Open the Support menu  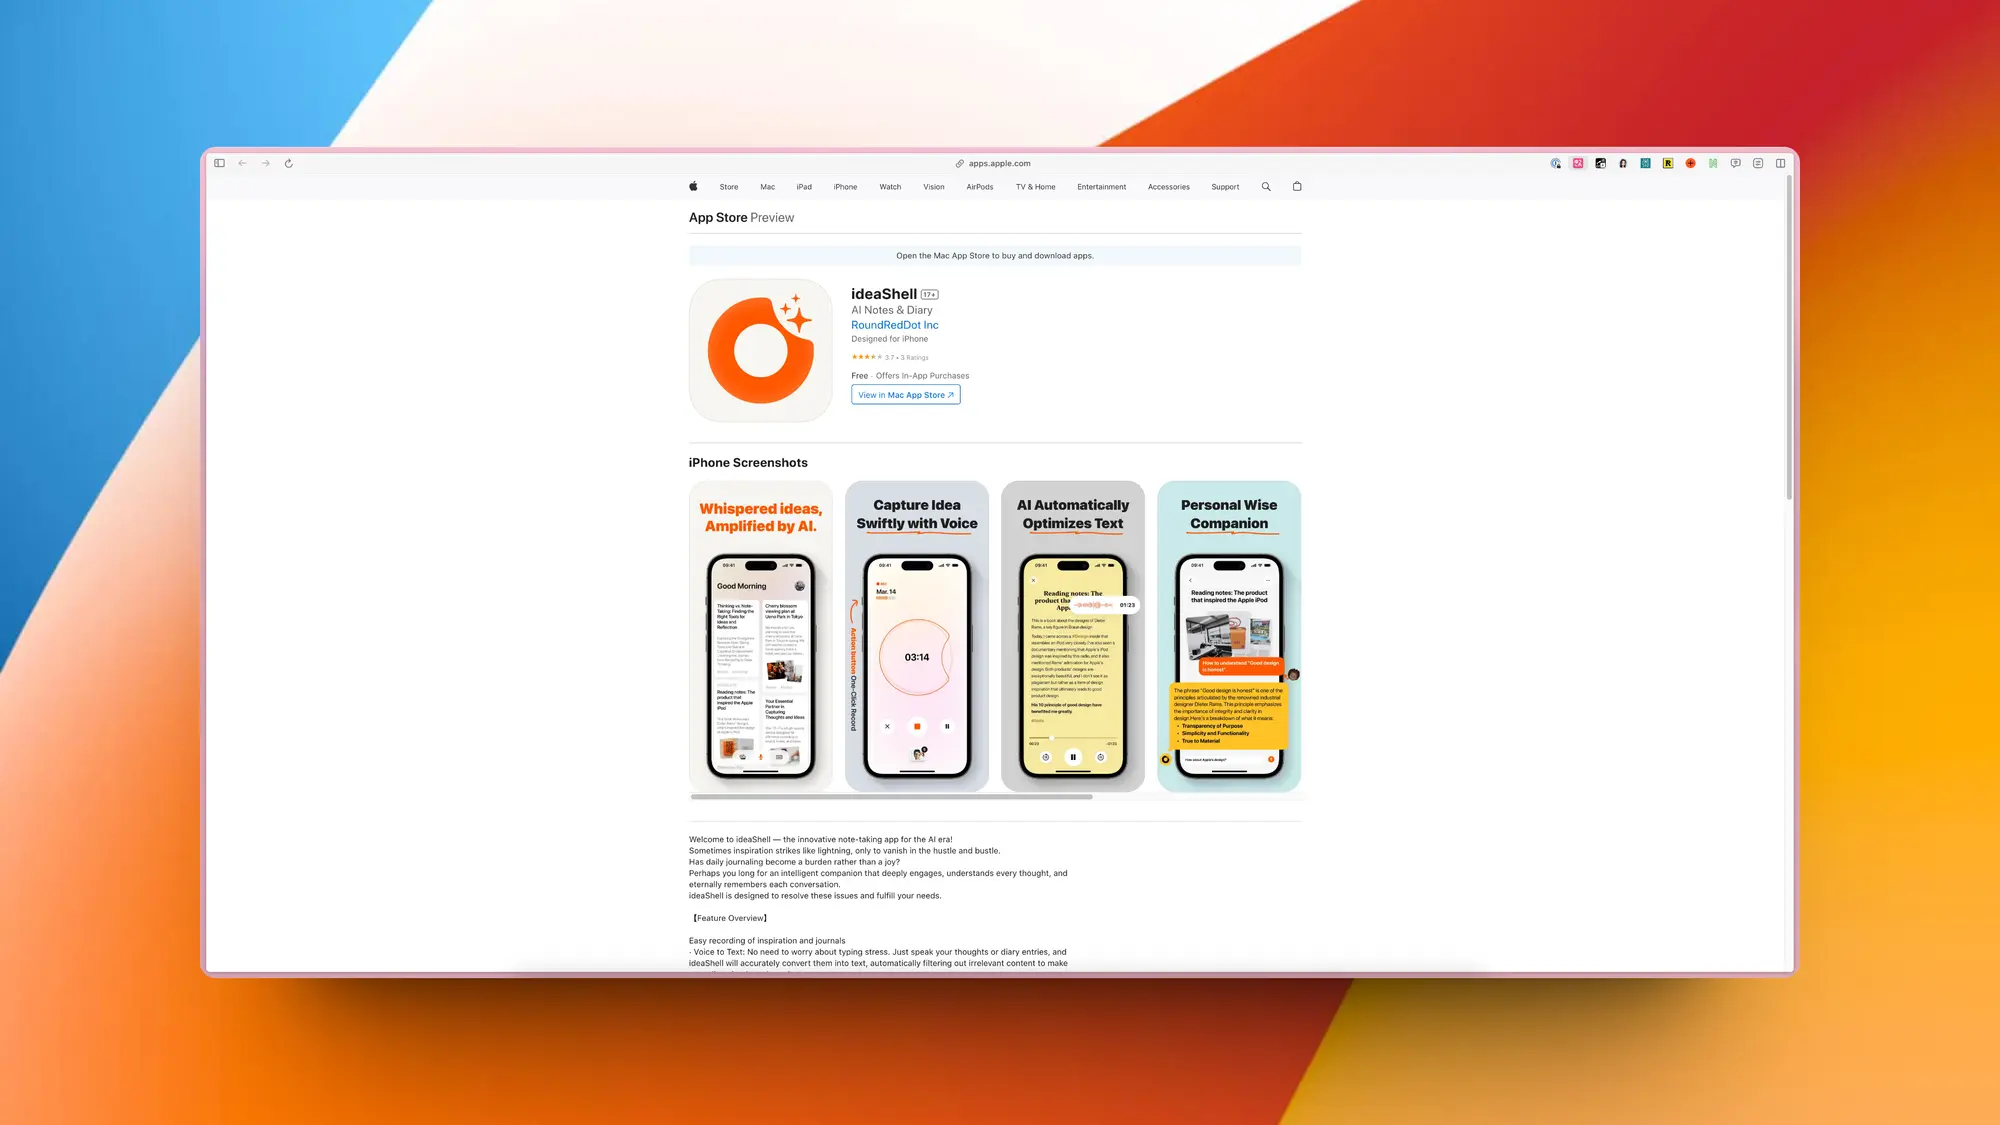tap(1225, 187)
